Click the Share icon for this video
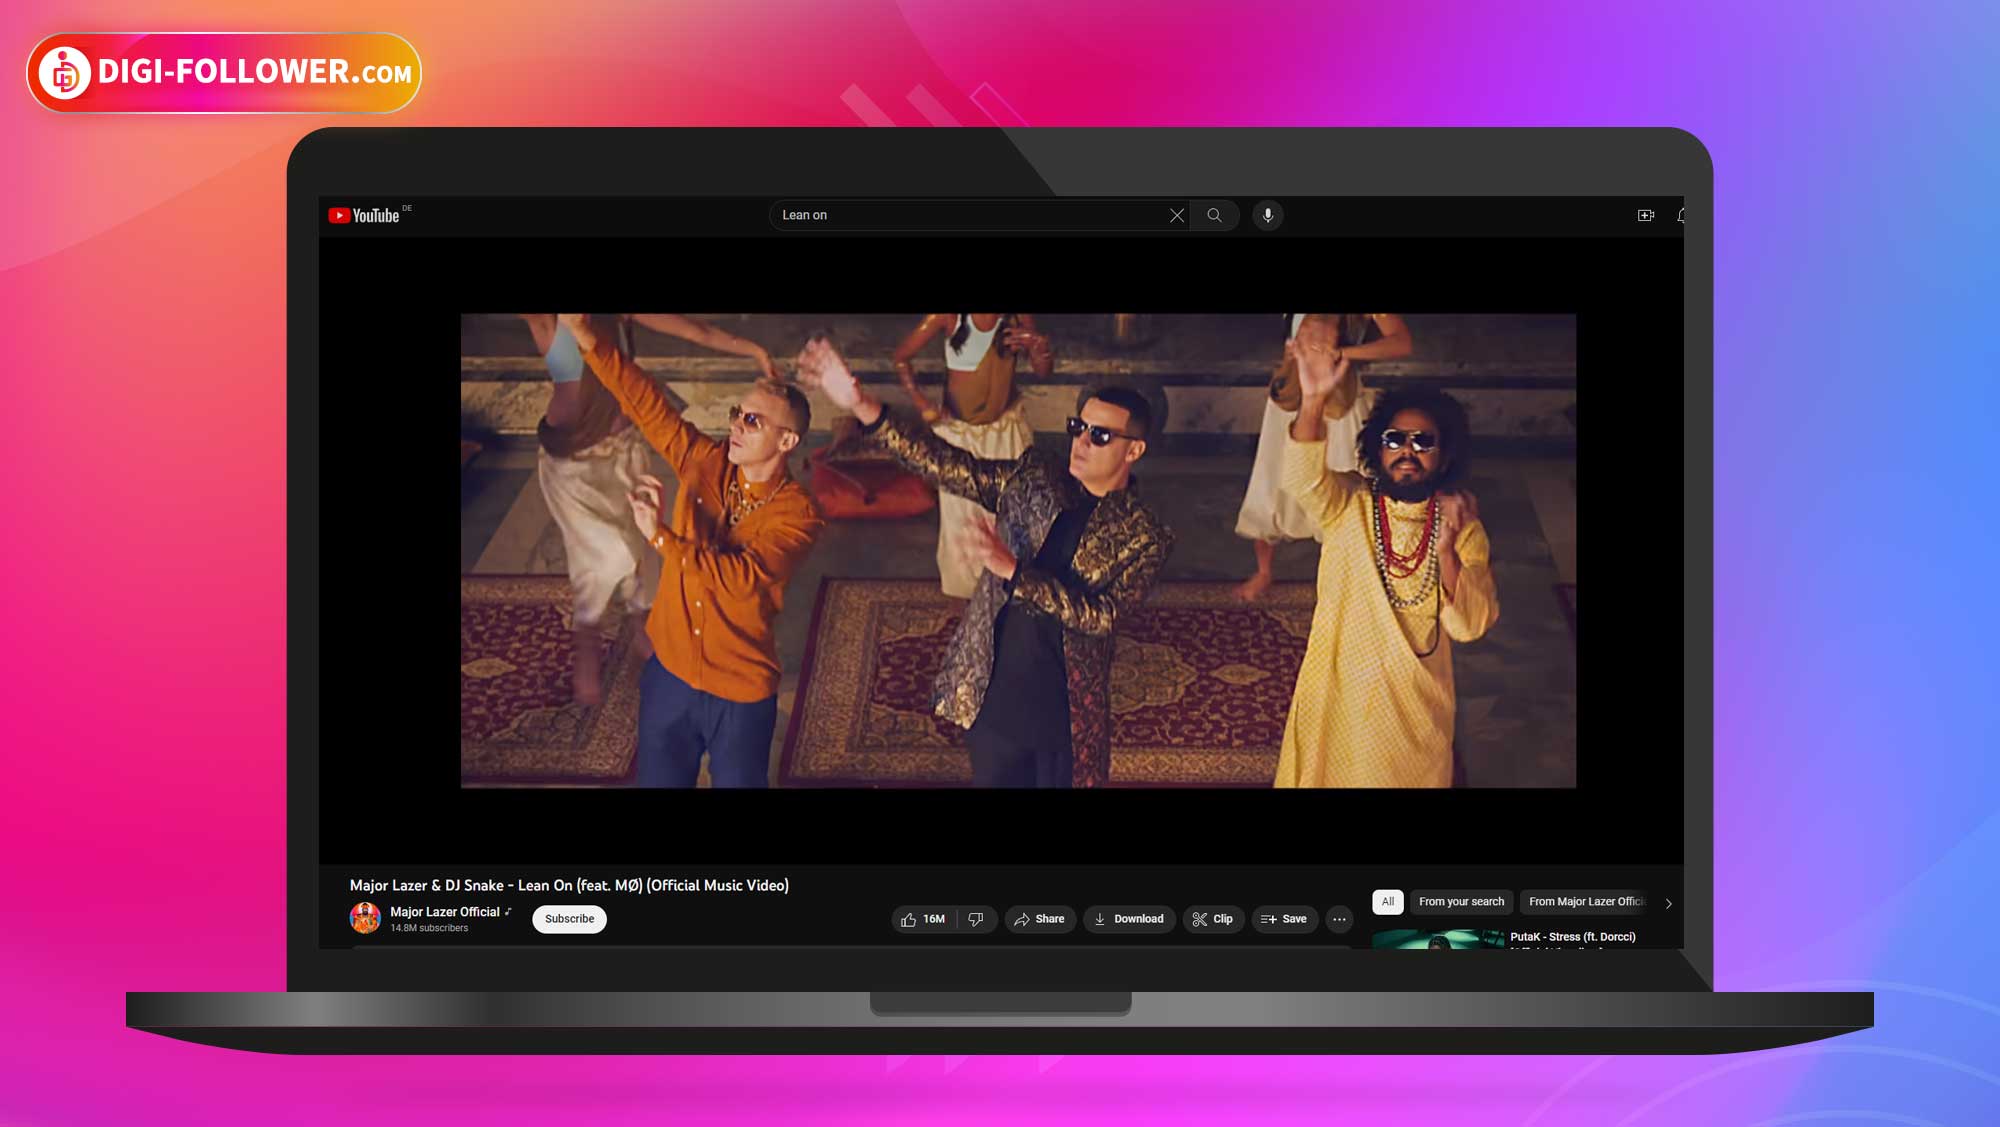Image resolution: width=2000 pixels, height=1127 pixels. [1040, 918]
